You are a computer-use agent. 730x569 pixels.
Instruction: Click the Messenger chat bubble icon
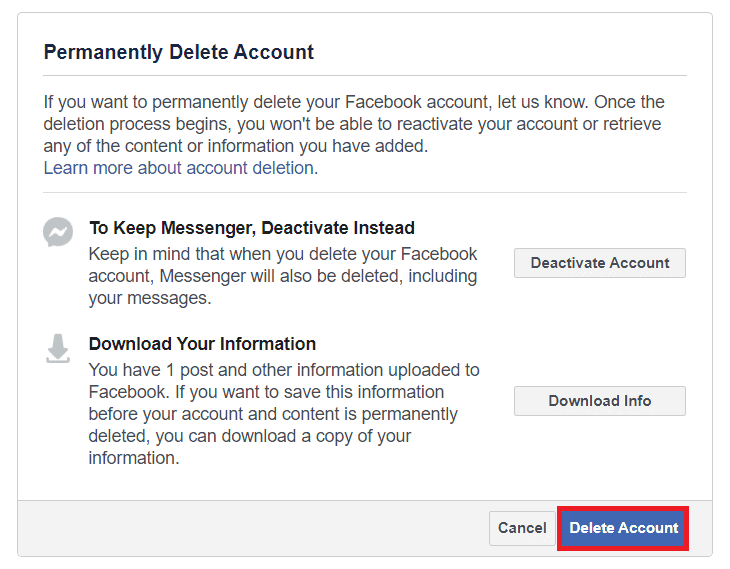(58, 232)
